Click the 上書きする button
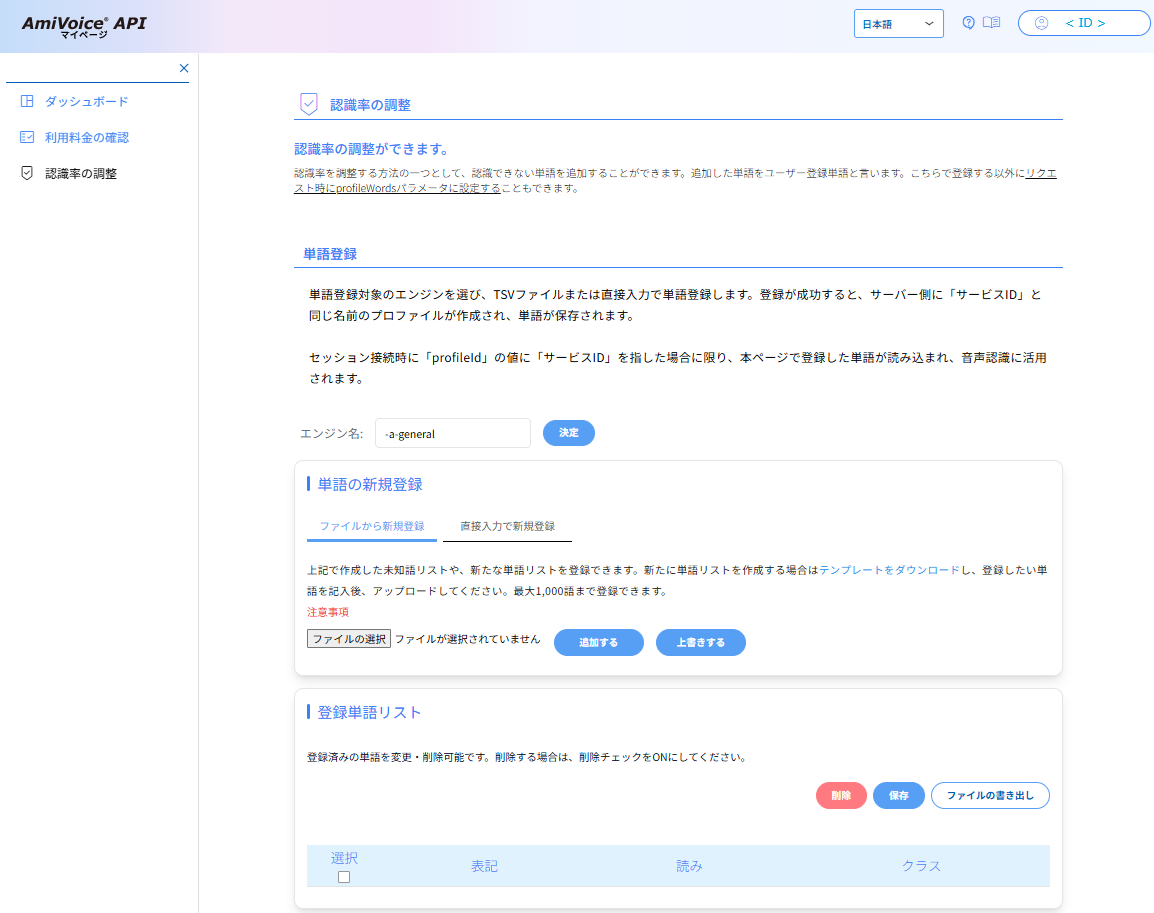The image size is (1154, 913). [700, 642]
